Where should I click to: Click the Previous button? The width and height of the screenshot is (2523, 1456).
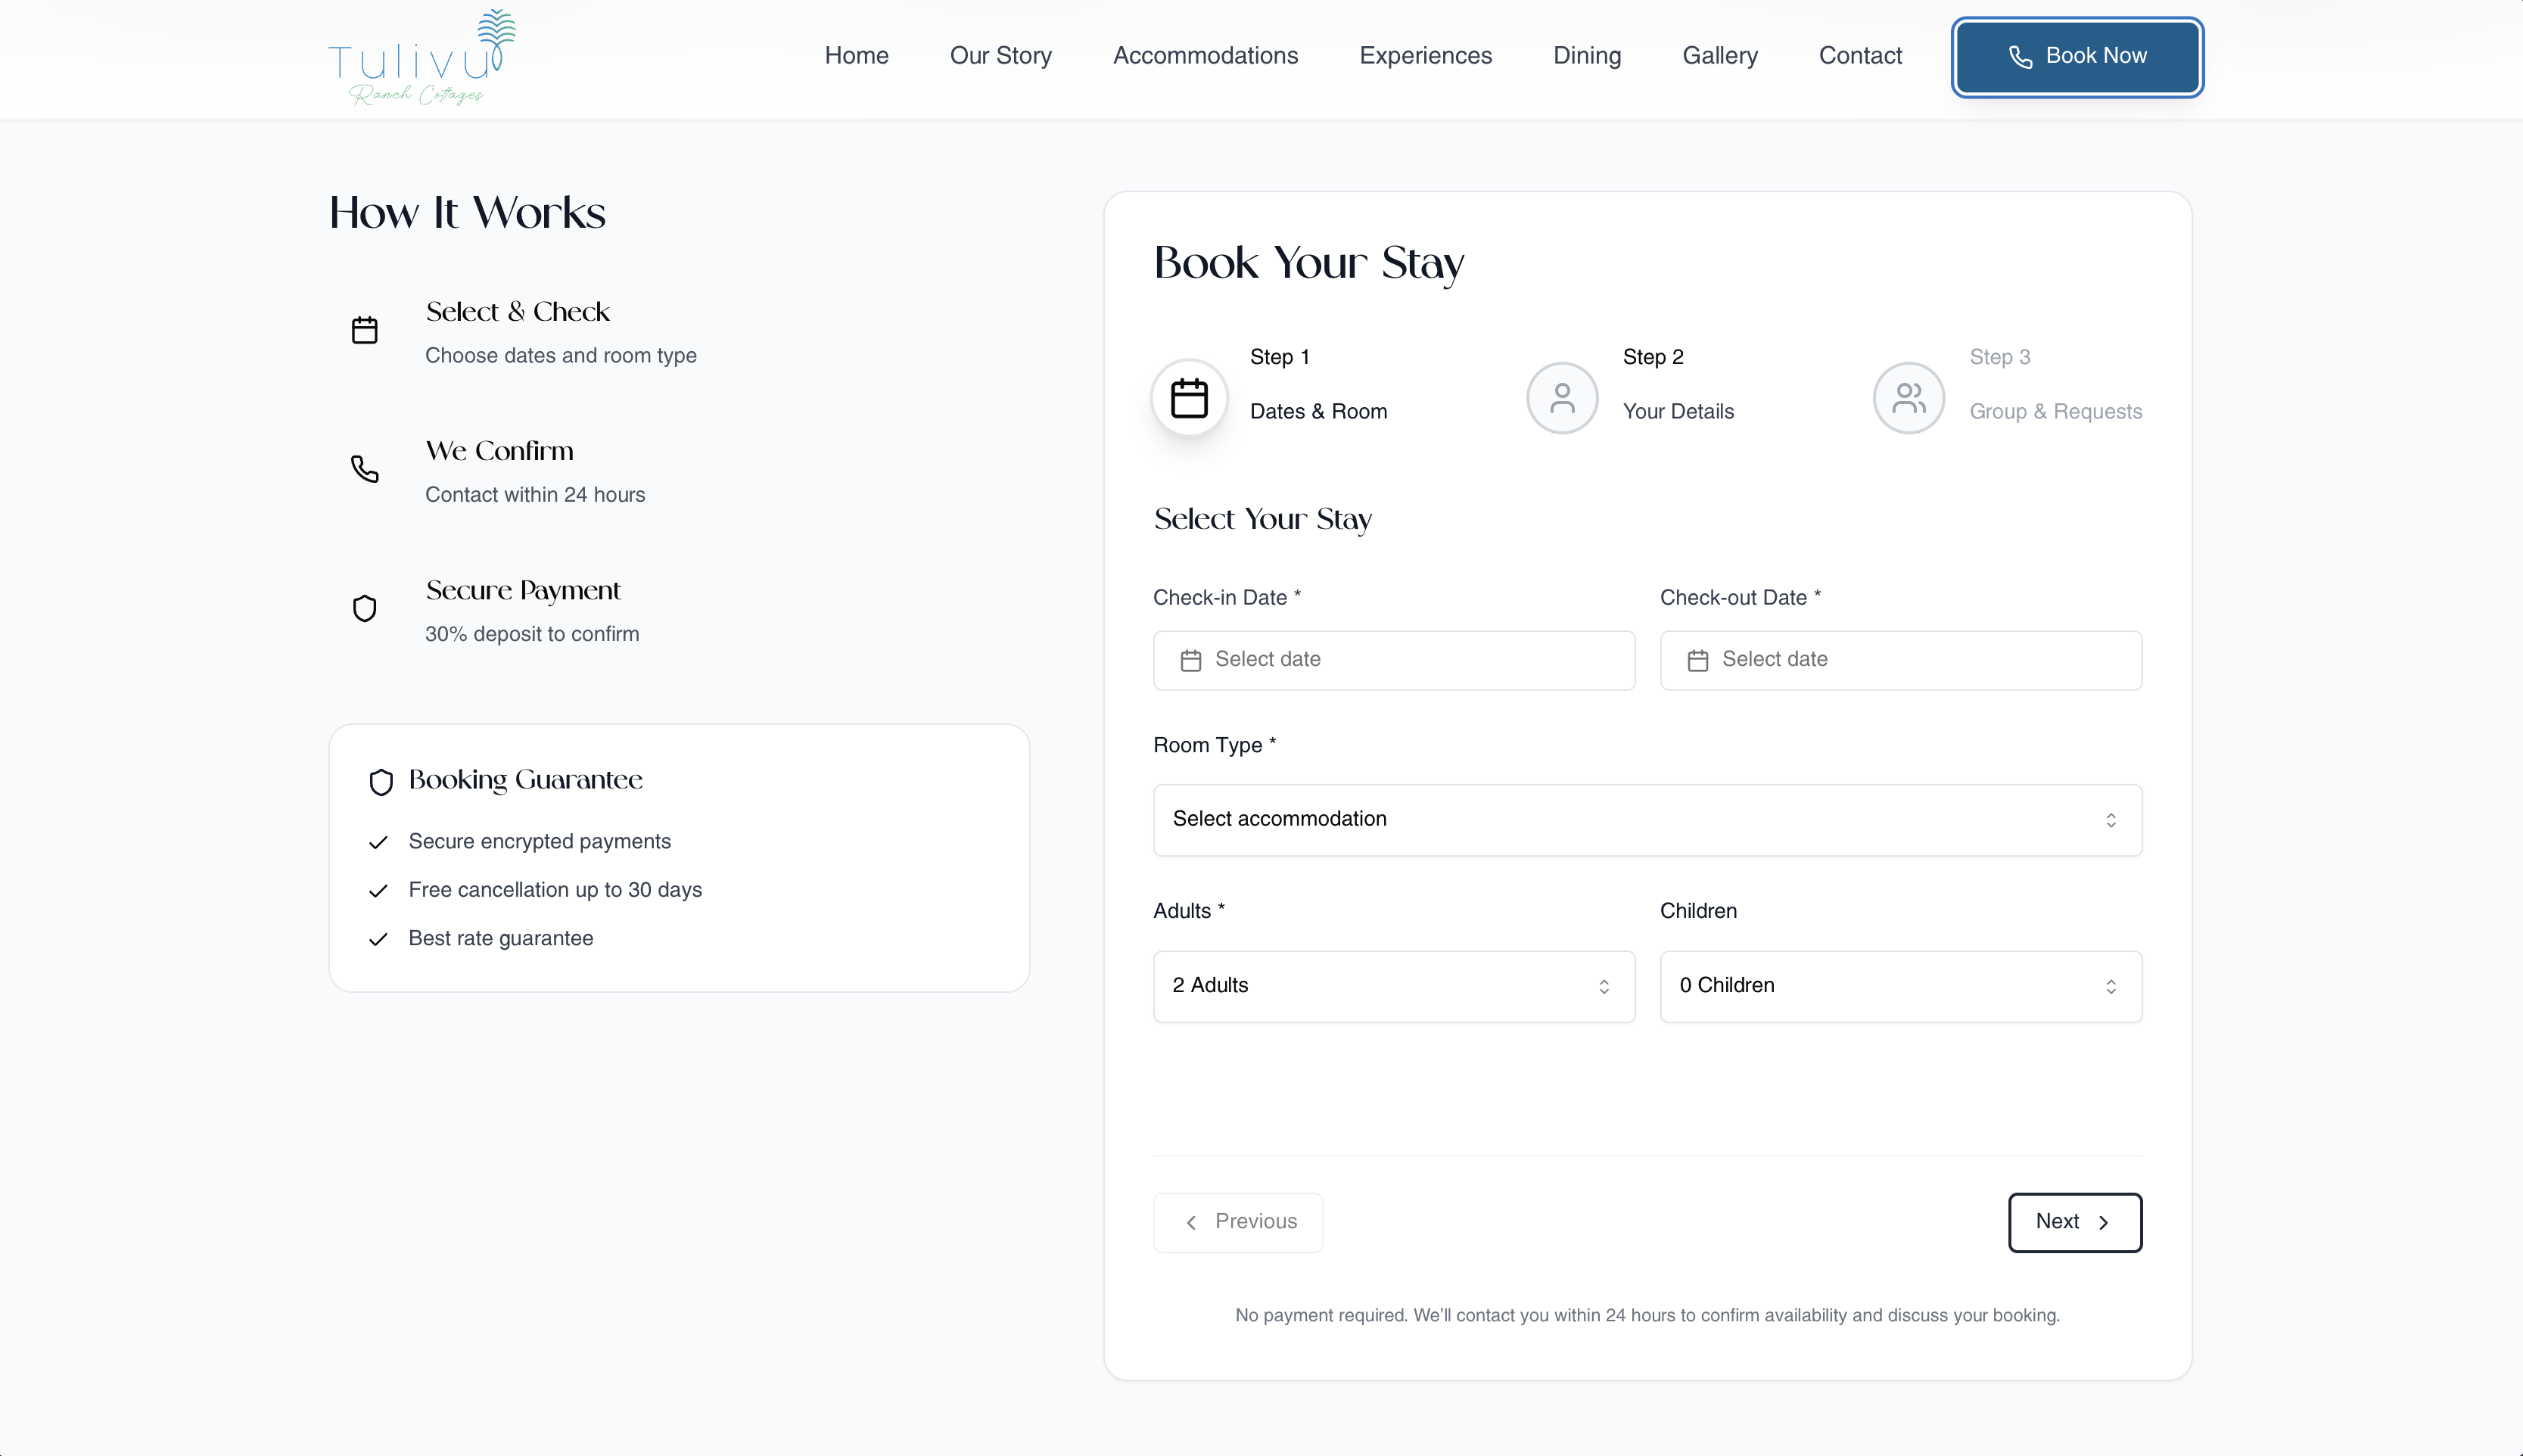tap(1238, 1222)
